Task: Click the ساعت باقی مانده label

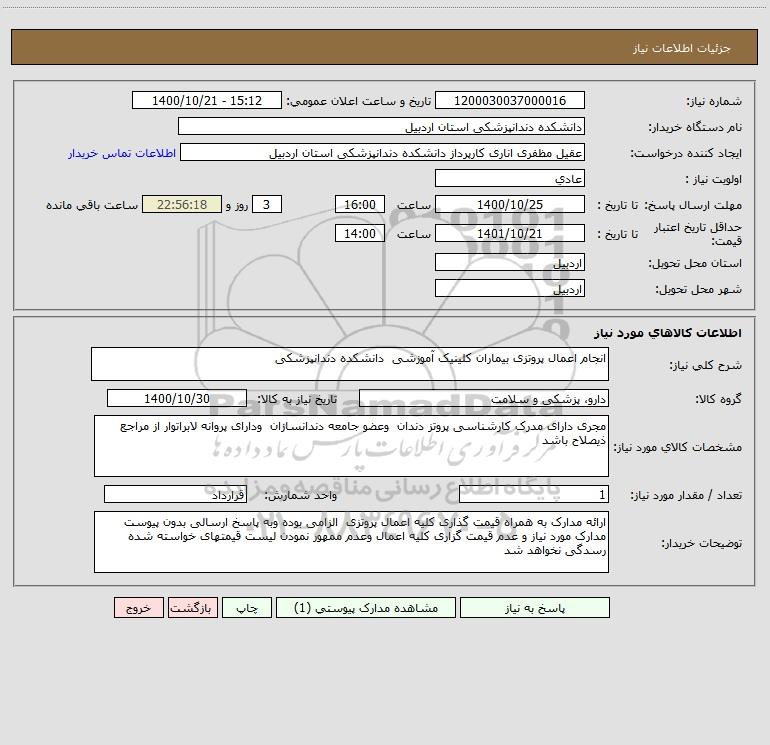Action: point(92,205)
